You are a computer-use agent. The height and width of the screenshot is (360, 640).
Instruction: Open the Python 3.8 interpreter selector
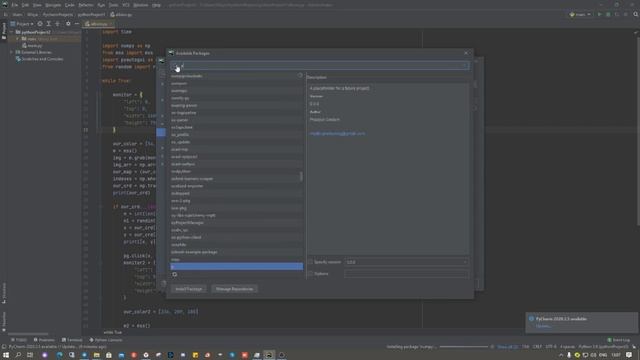(603, 347)
